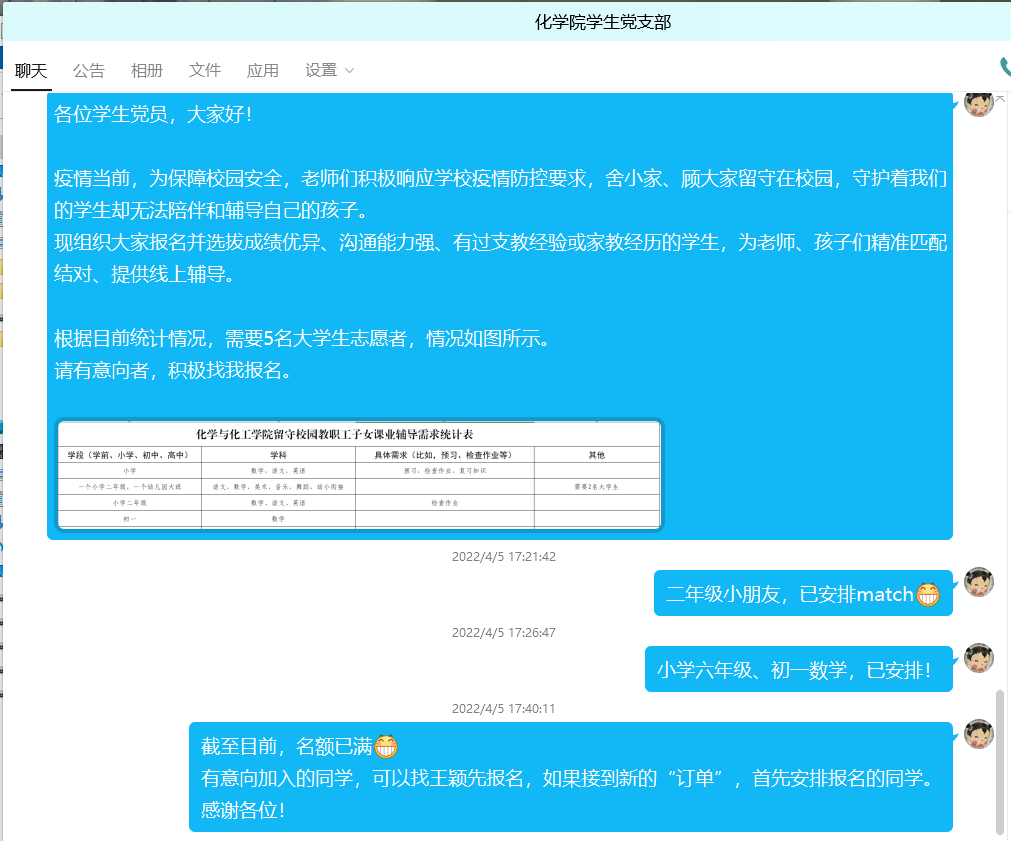Open the 应用 tab
The image size is (1011, 841).
[x=263, y=70]
